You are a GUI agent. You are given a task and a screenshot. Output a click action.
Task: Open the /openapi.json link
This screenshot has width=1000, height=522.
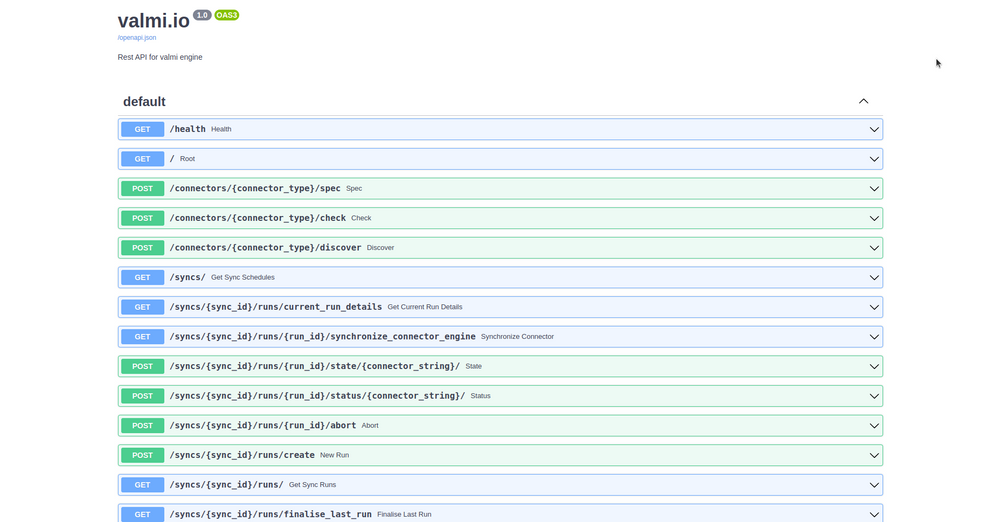click(x=136, y=38)
